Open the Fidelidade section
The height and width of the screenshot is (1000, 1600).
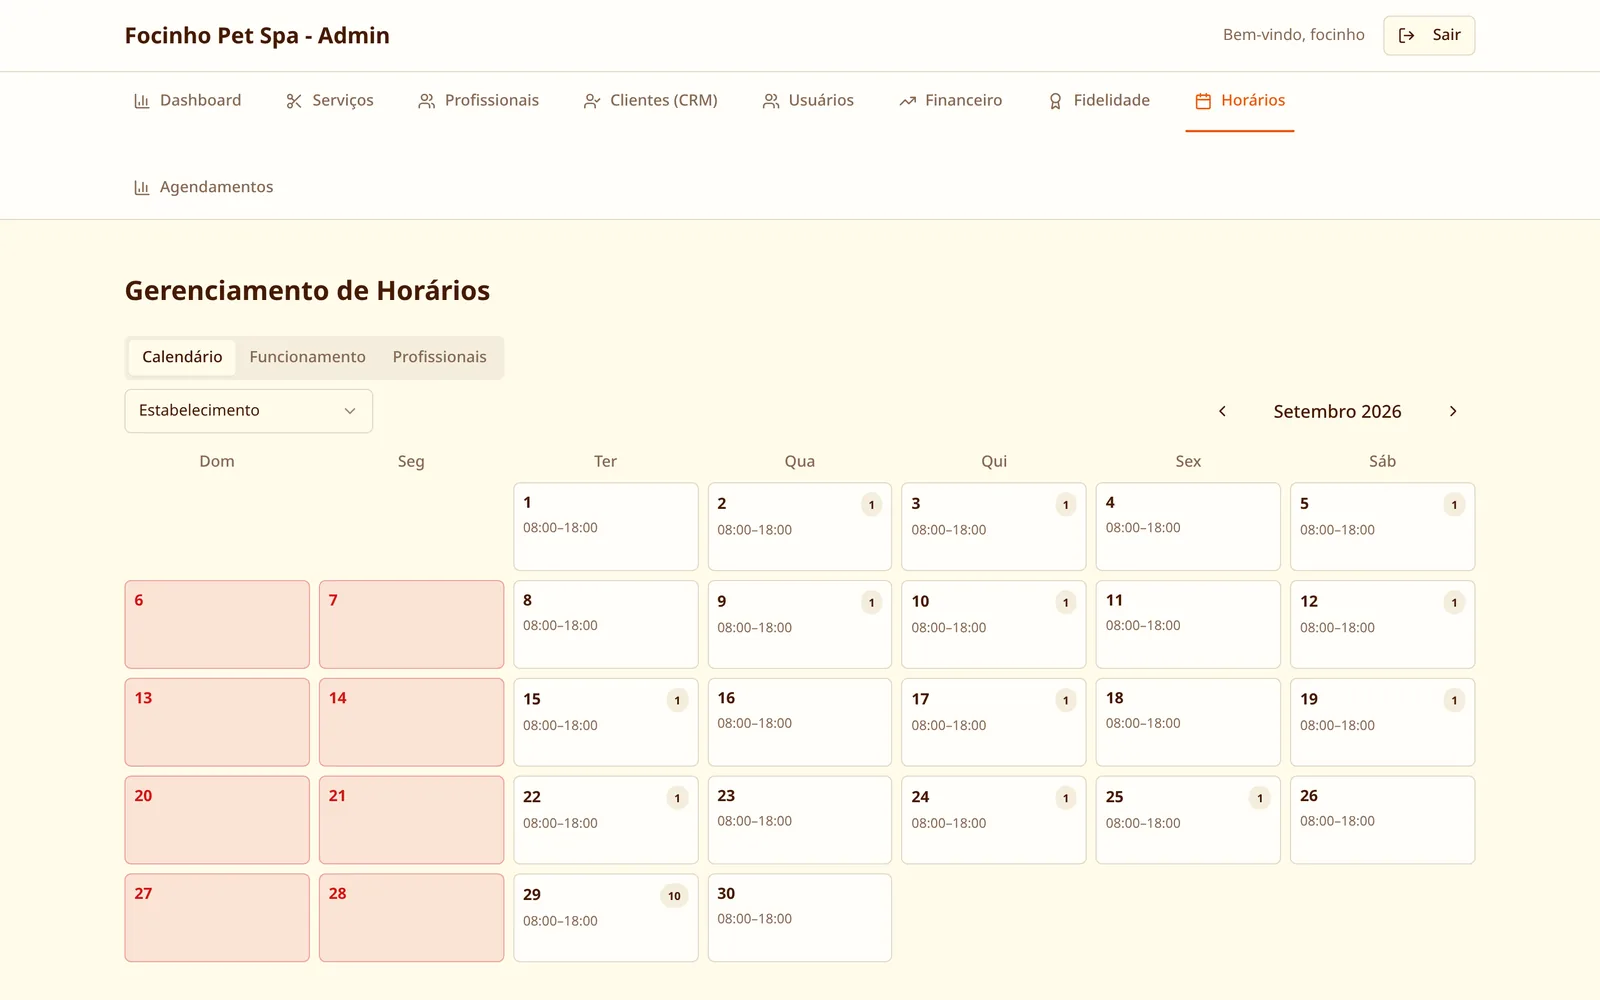pyautogui.click(x=1098, y=100)
